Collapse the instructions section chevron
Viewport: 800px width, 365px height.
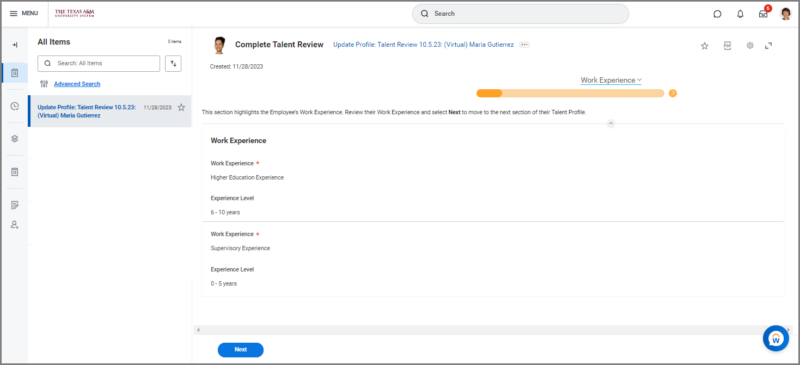click(611, 123)
